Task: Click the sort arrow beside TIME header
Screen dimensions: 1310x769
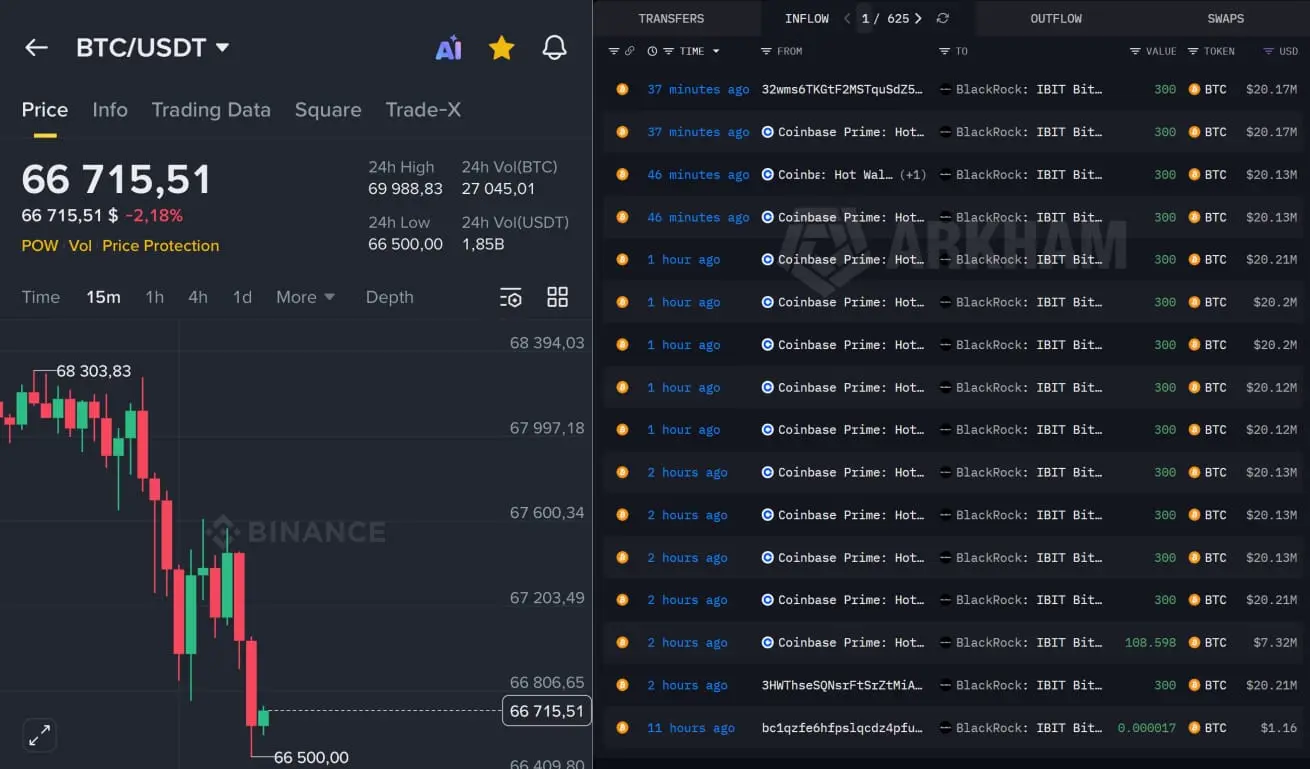Action: pos(716,51)
